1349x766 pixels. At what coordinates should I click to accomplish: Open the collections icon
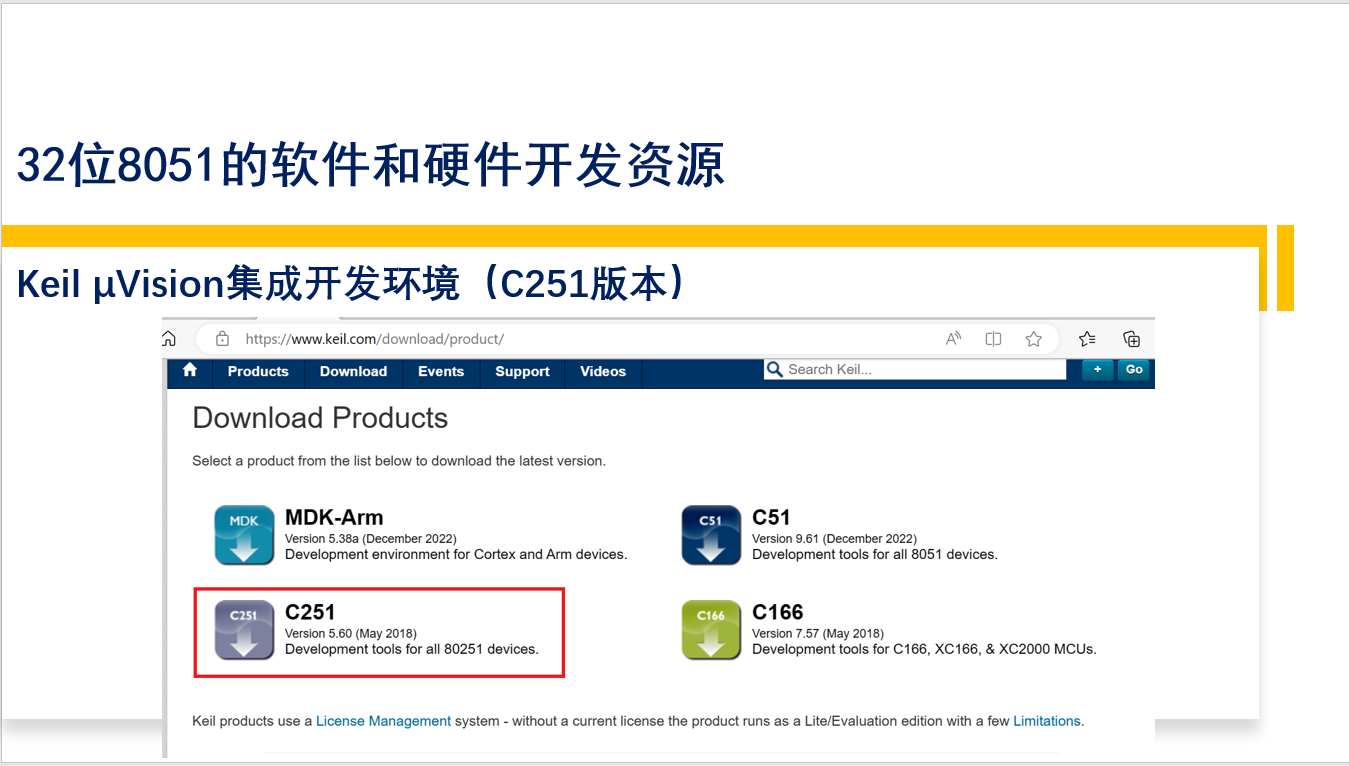click(1131, 339)
